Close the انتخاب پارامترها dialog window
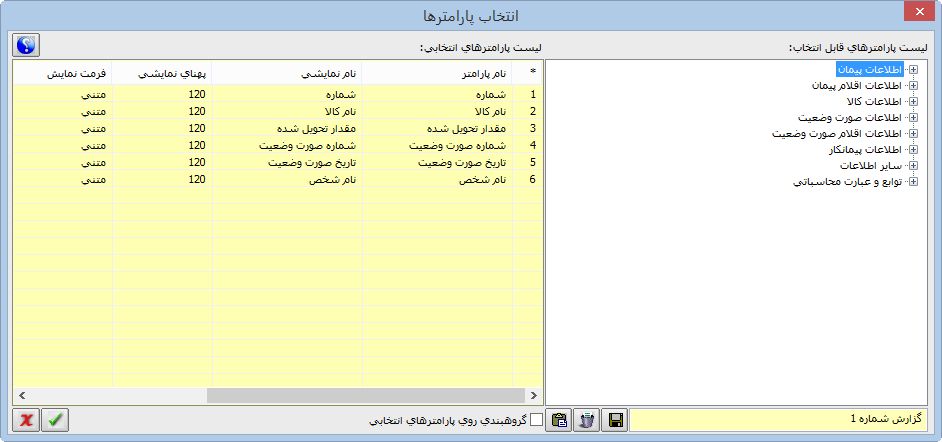Image resolution: width=942 pixels, height=442 pixels. 919,13
